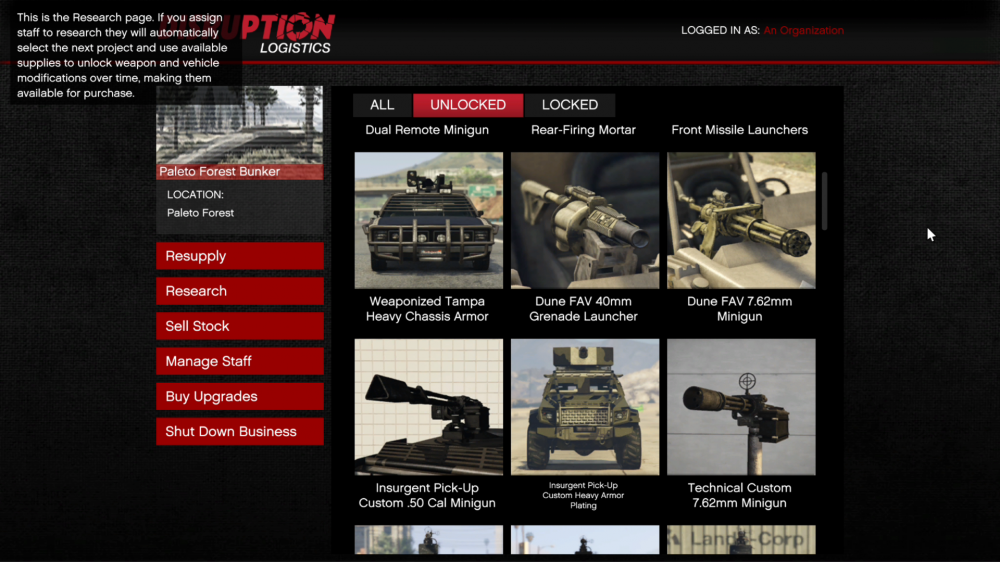Click the Resupply button
This screenshot has height=562, width=1000.
tap(240, 256)
